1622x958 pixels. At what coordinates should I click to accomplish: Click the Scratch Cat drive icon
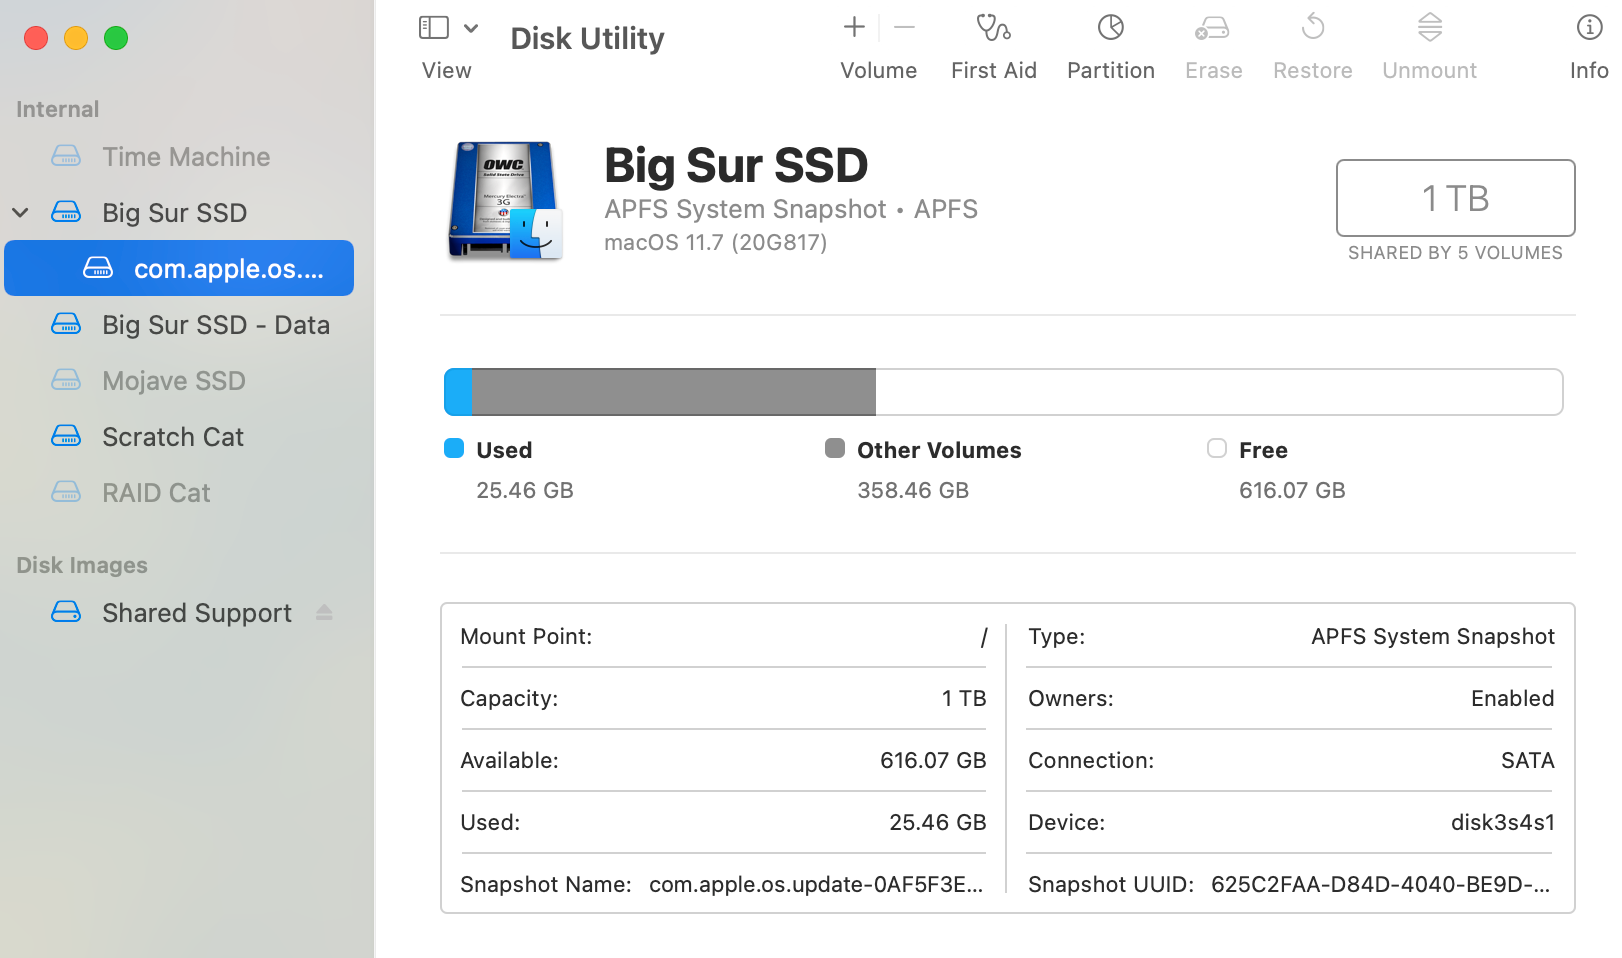pos(66,436)
